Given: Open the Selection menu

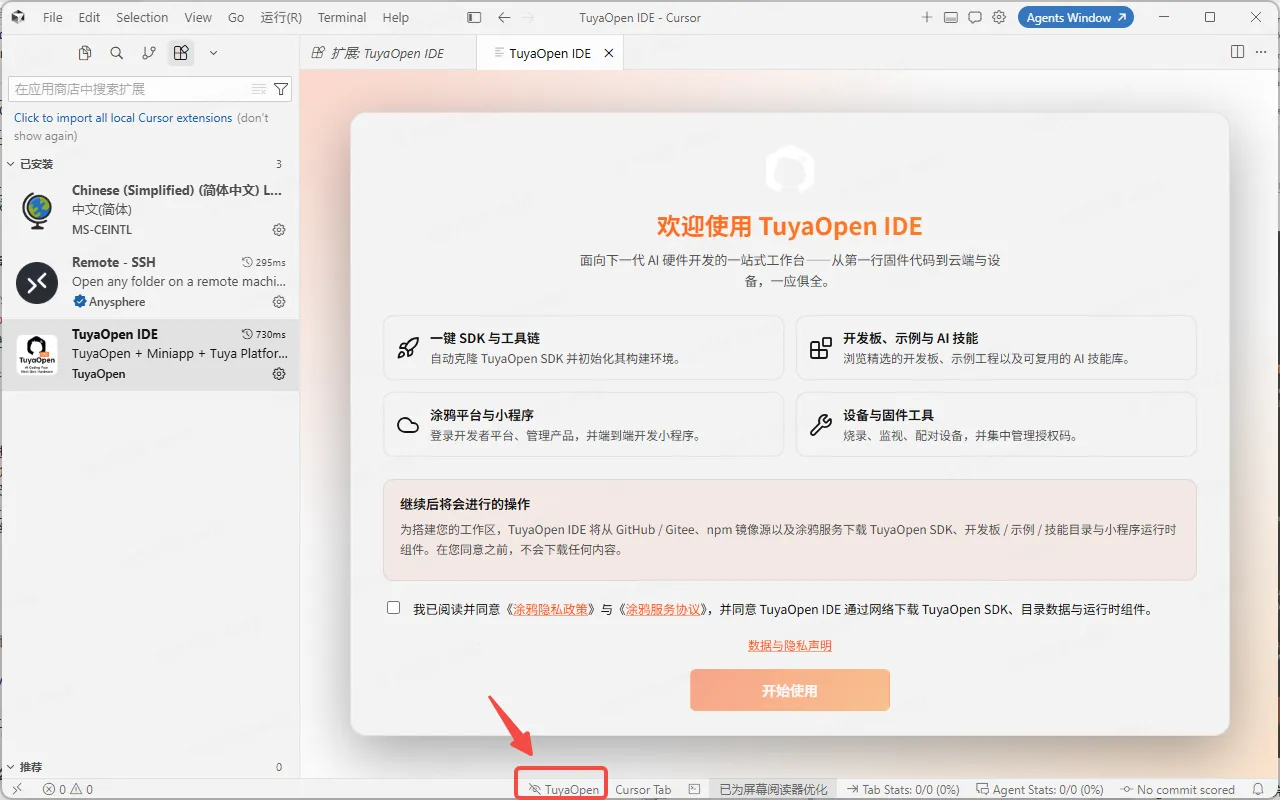Looking at the screenshot, I should pyautogui.click(x=142, y=17).
